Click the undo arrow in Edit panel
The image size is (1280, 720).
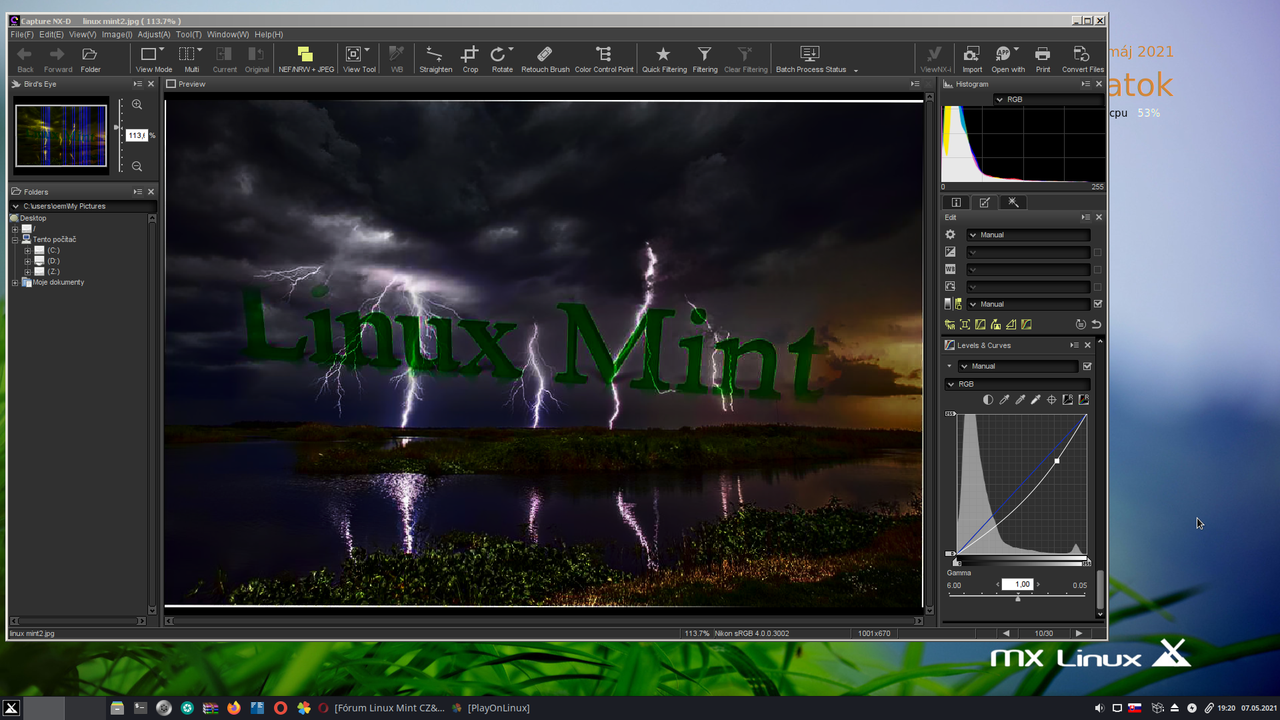click(1096, 324)
